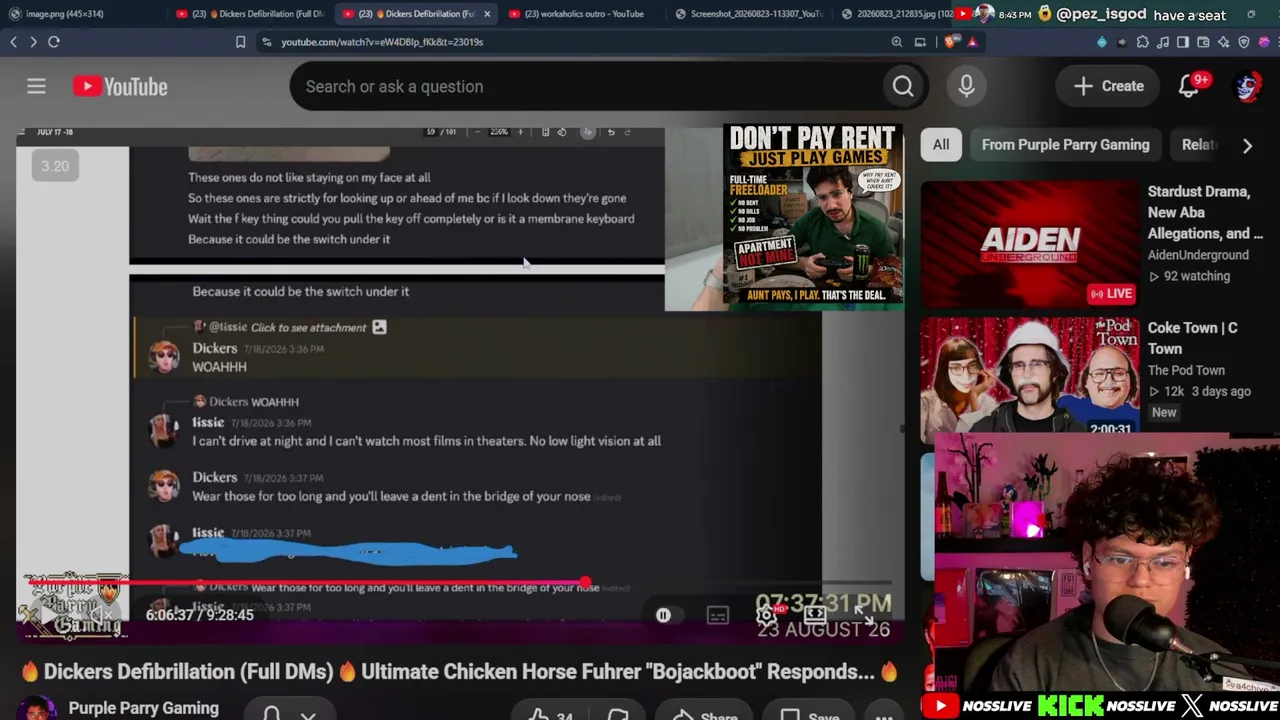Image resolution: width=1280 pixels, height=720 pixels.
Task: Open AidenUnderground channel link
Action: 1198,255
